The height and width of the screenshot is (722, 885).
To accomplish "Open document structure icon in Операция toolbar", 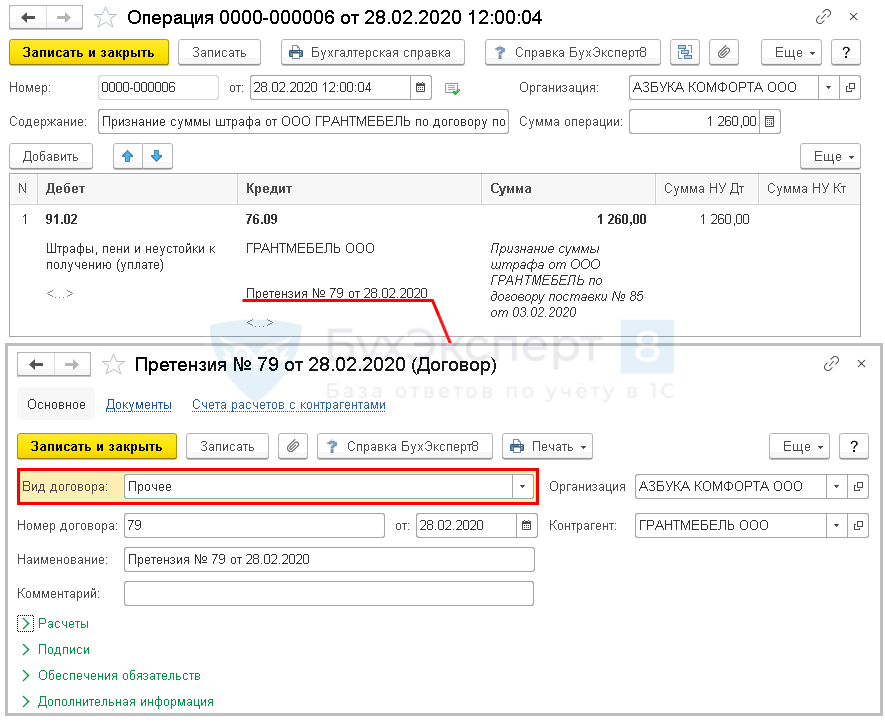I will pyautogui.click(x=685, y=52).
